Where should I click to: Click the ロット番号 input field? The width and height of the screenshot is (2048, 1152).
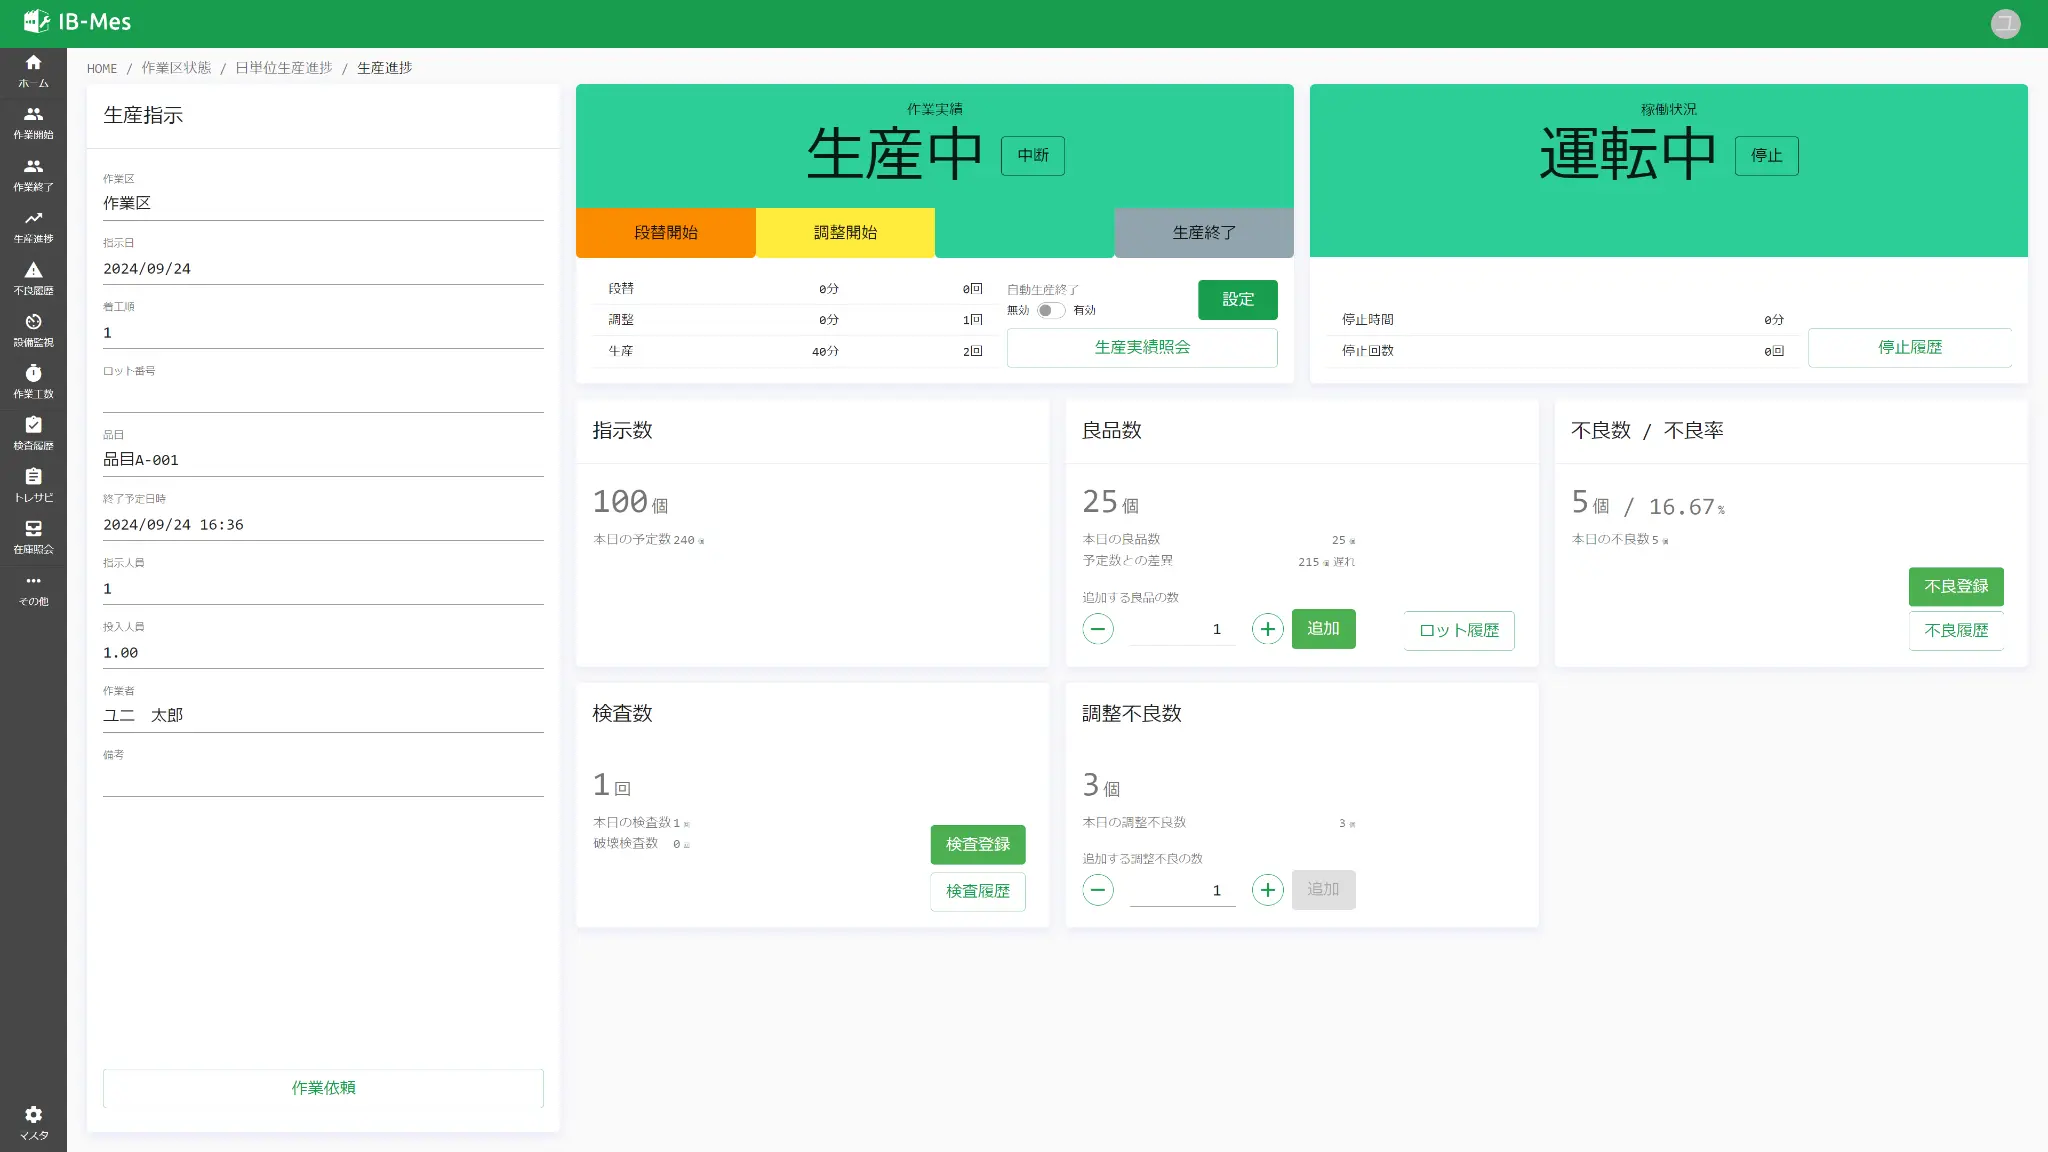click(x=323, y=396)
